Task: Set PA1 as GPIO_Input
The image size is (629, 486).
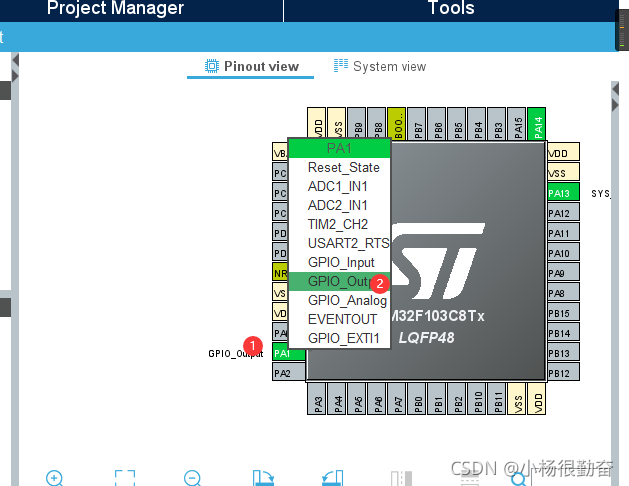Action: point(339,262)
